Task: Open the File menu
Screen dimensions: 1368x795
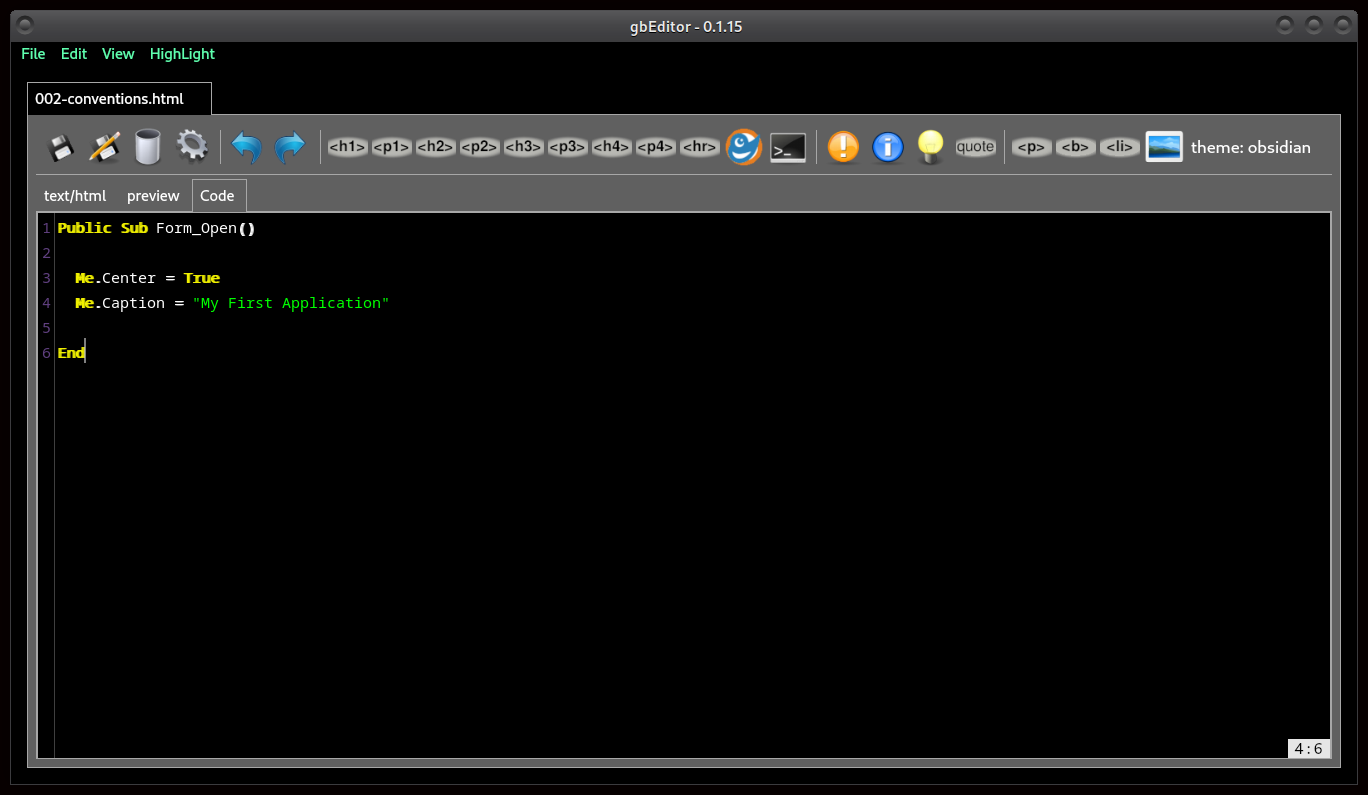Action: point(33,54)
